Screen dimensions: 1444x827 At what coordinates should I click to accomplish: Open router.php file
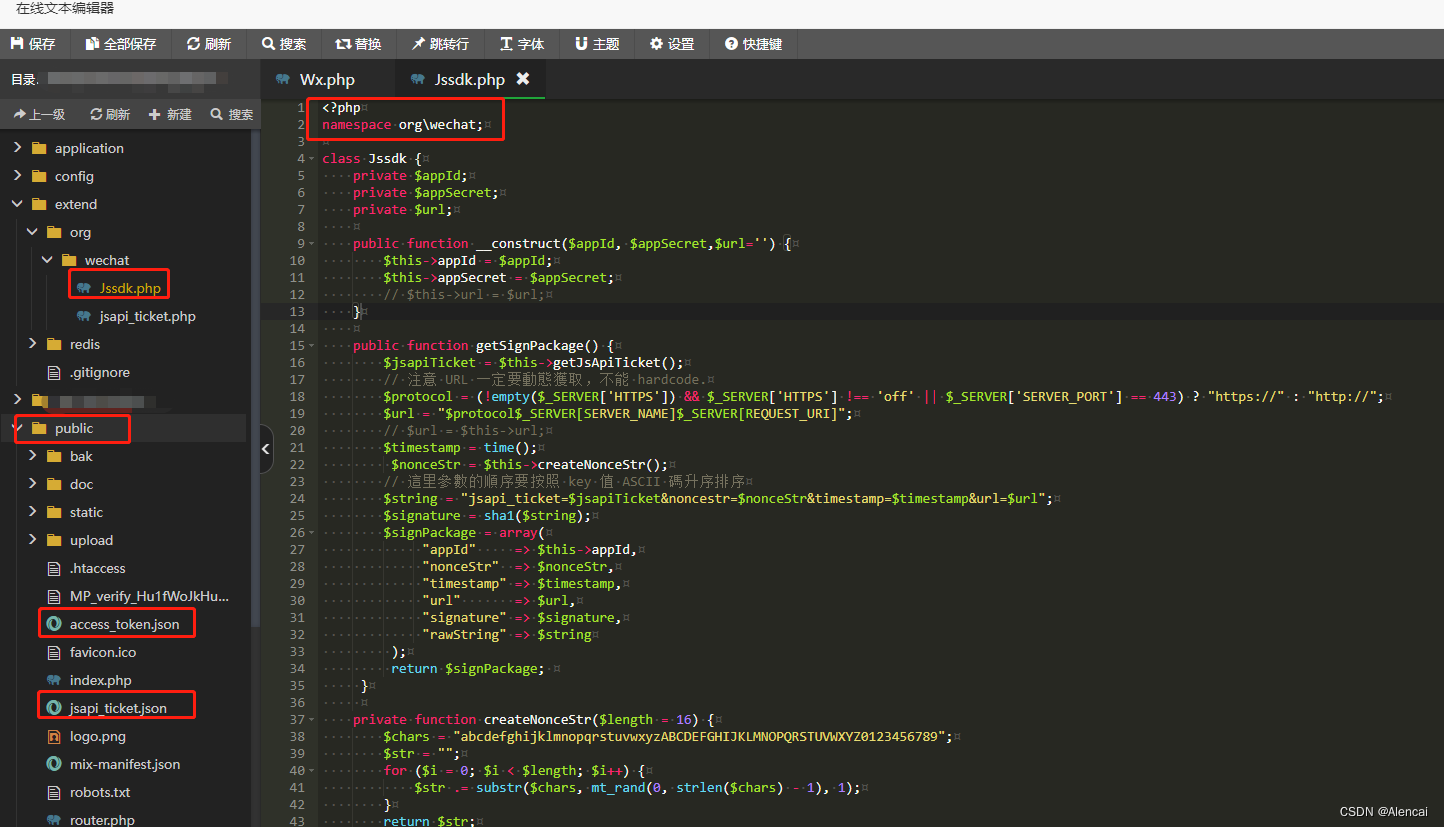102,819
